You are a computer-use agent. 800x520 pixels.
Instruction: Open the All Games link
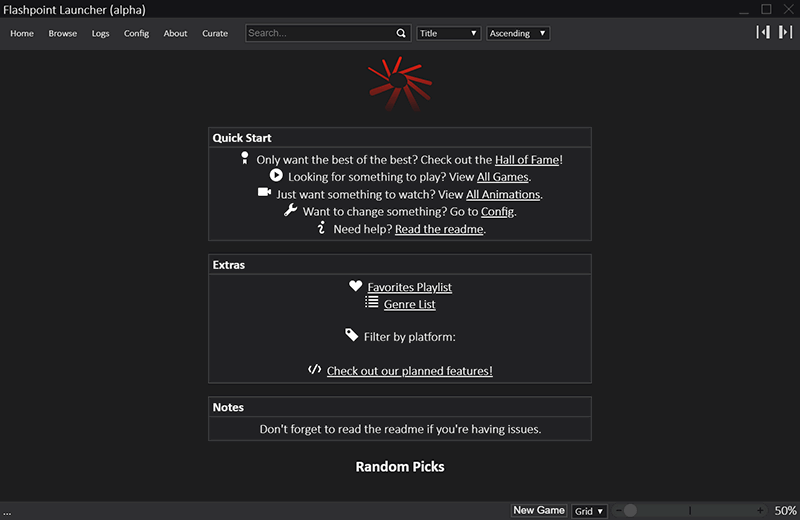503,177
